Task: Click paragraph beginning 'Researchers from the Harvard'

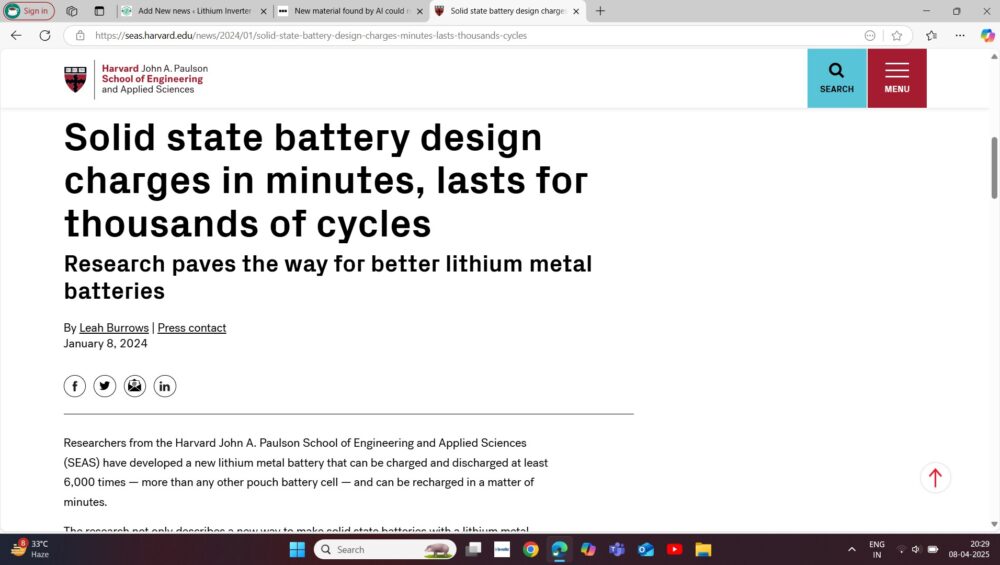Action: coord(305,472)
